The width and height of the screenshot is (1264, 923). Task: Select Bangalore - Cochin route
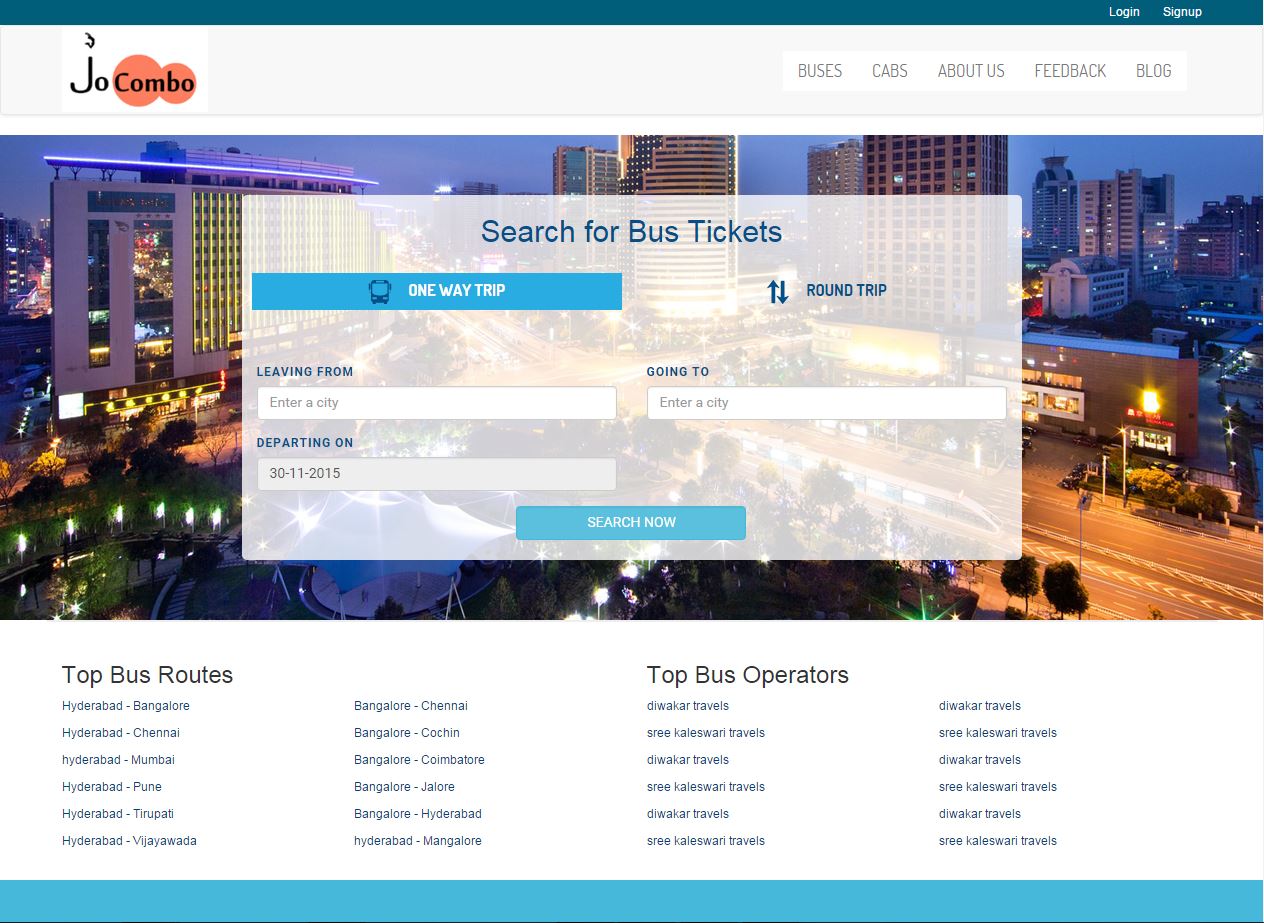[407, 733]
